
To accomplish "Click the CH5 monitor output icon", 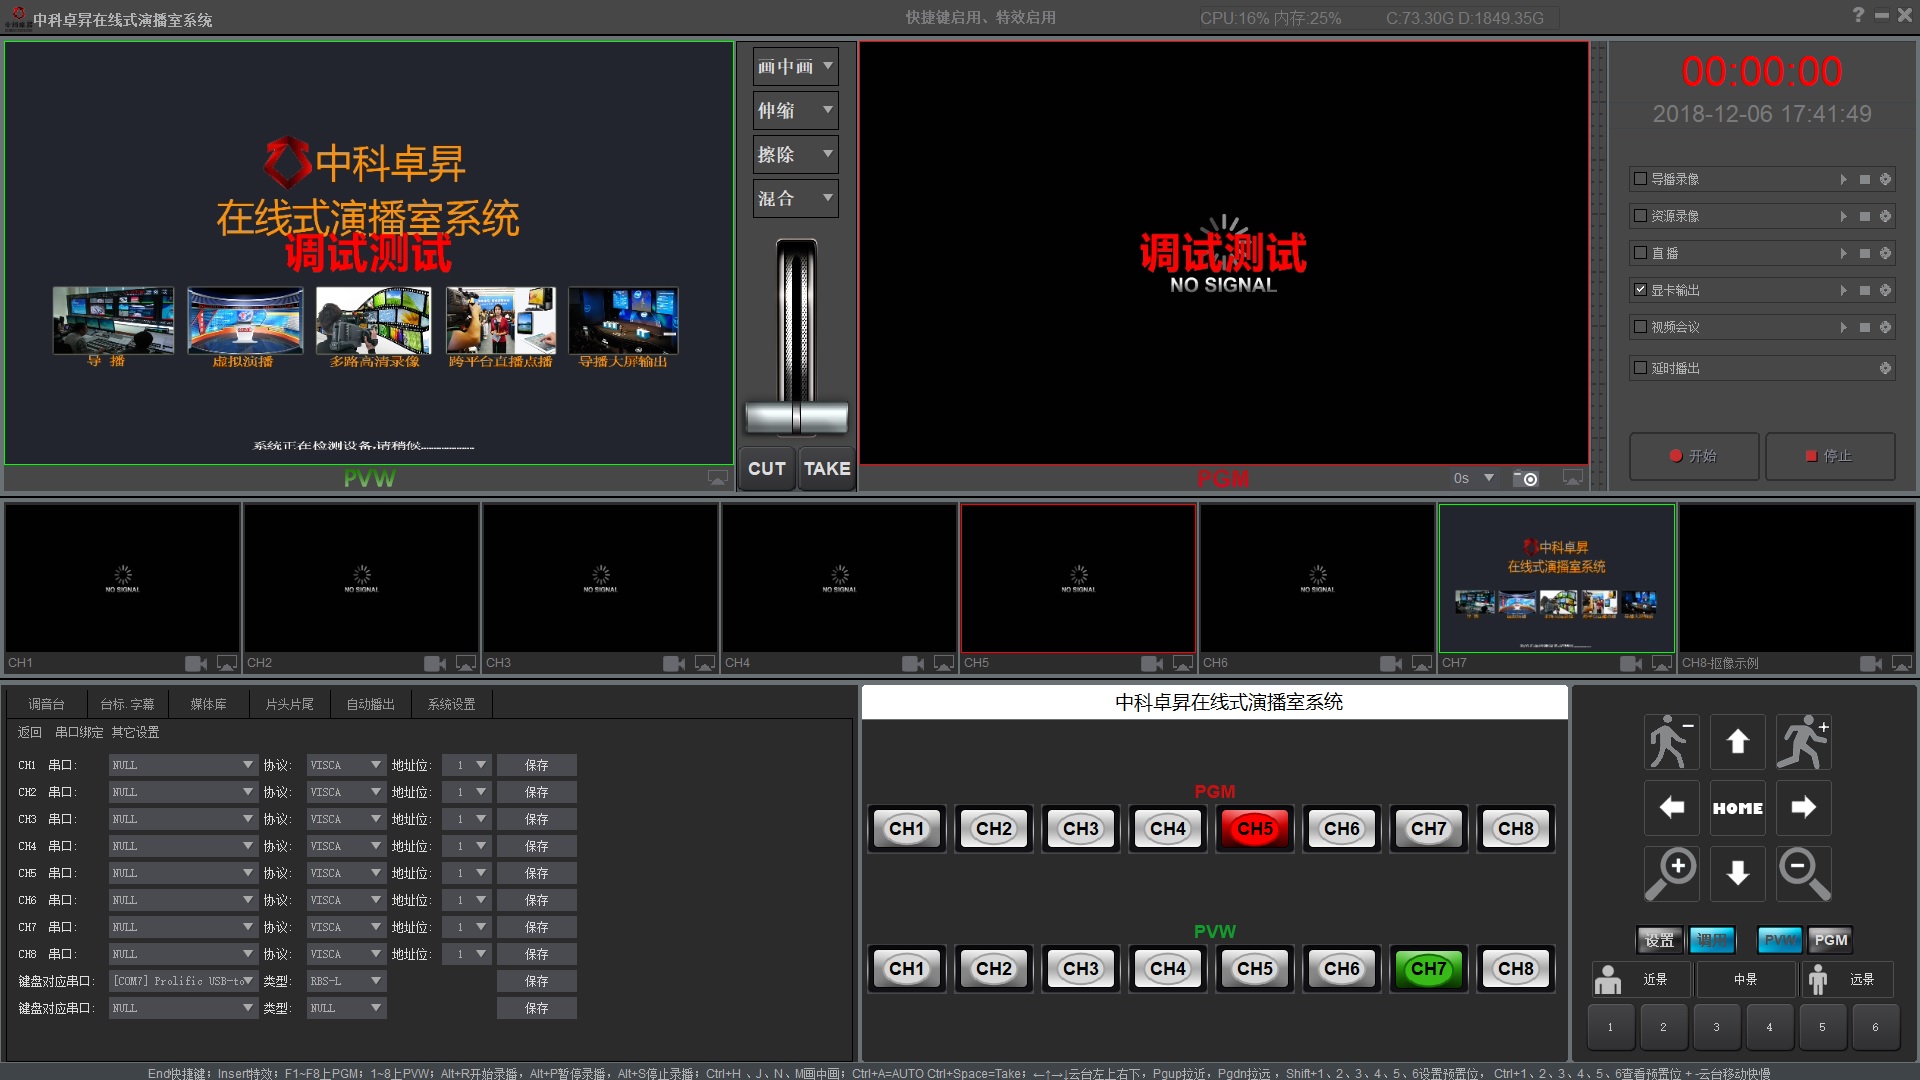I will coord(1183,663).
